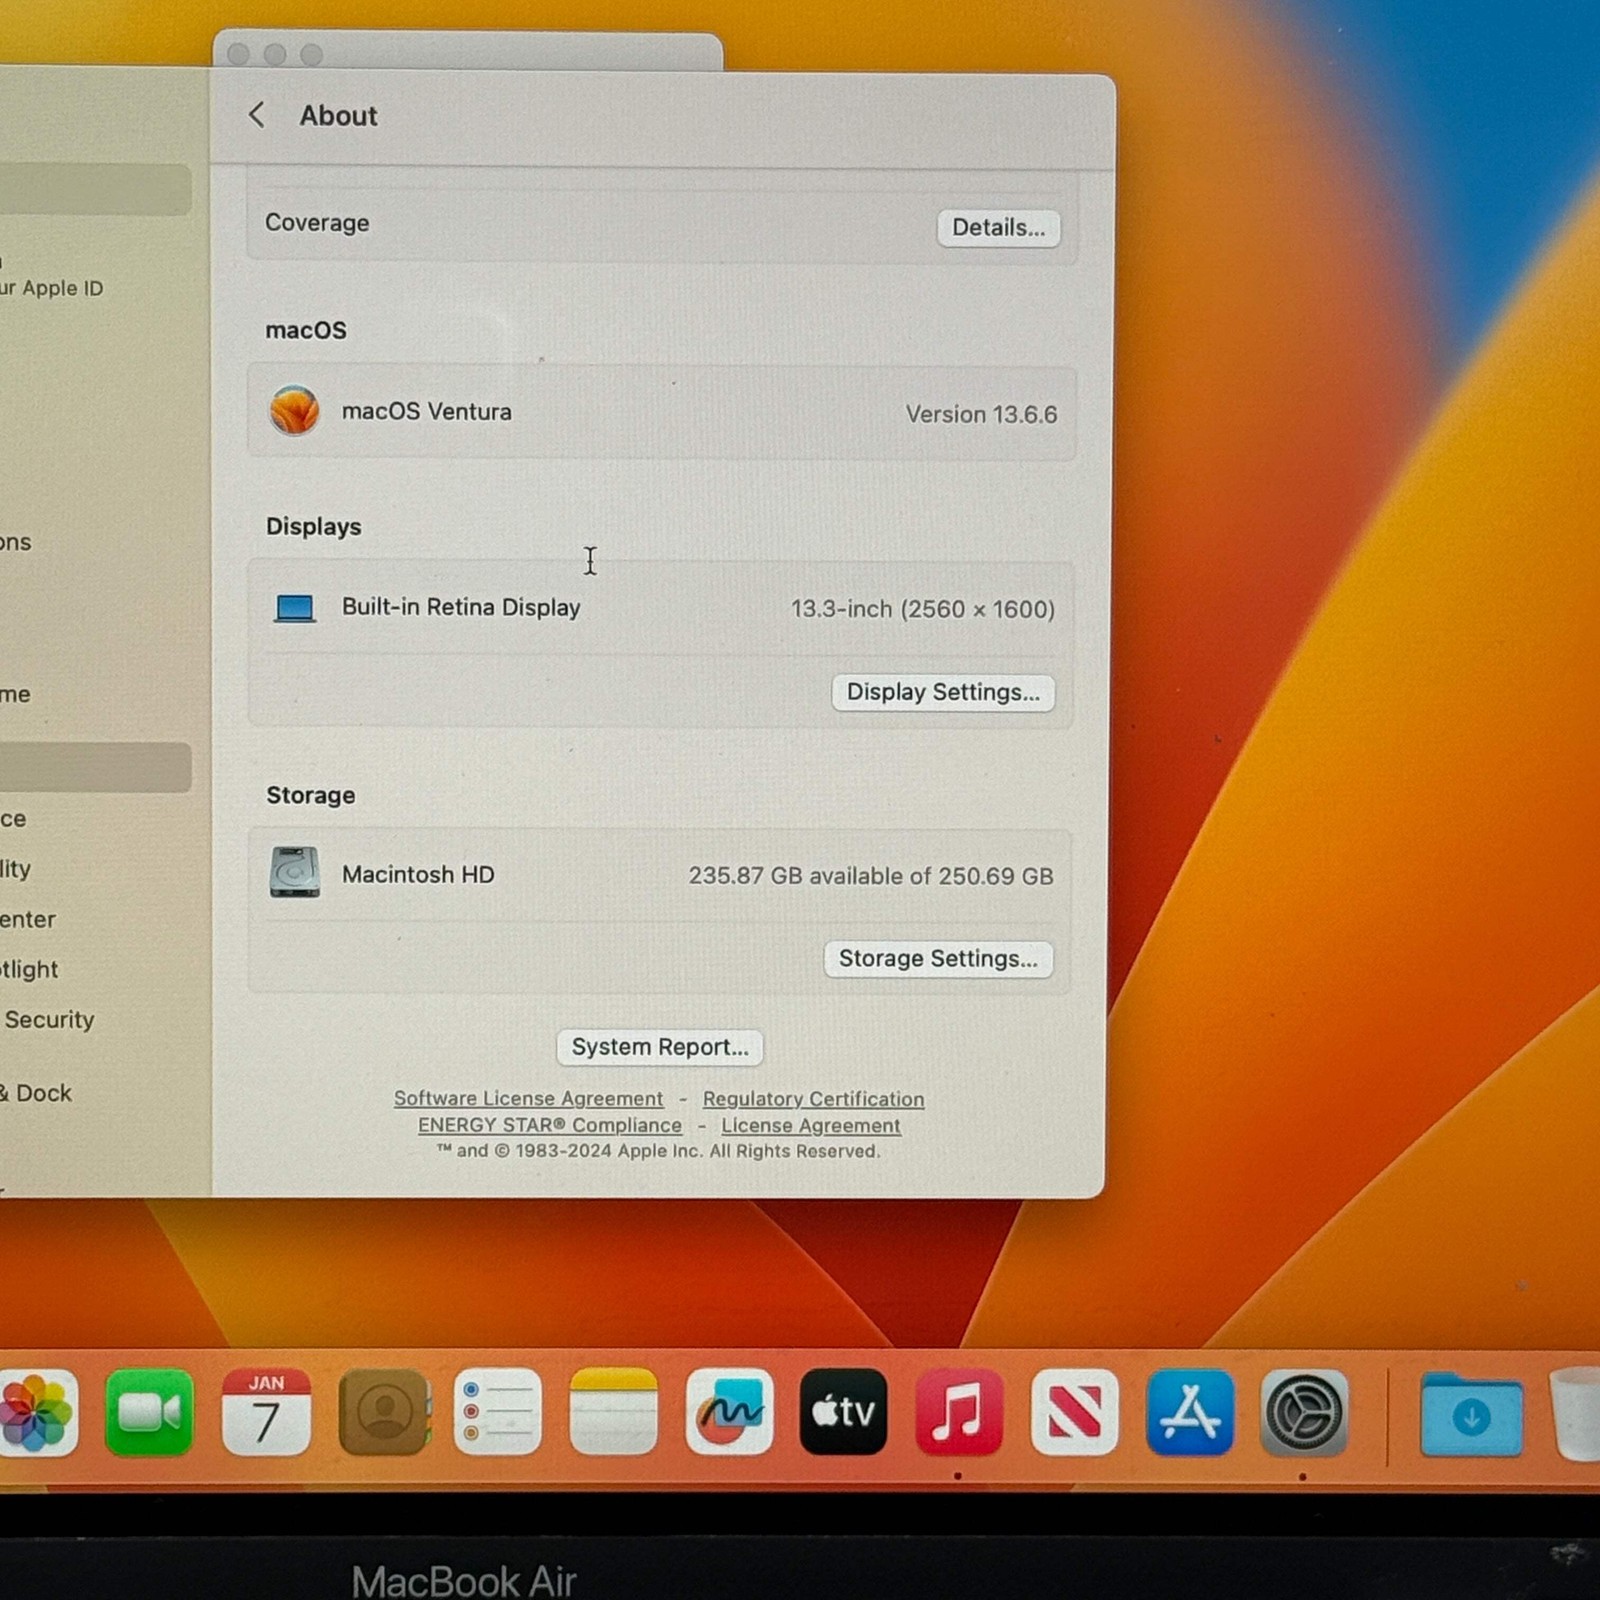Open the Notes app icon
The width and height of the screenshot is (1600, 1600).
pyautogui.click(x=613, y=1412)
